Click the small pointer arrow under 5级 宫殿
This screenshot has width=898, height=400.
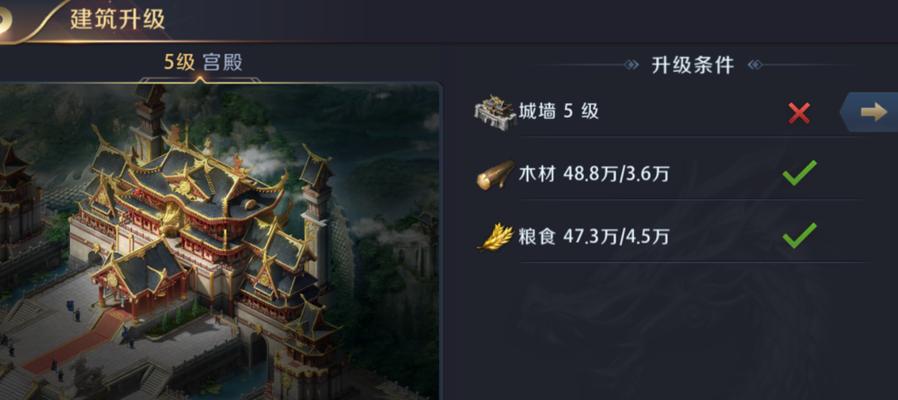tap(200, 80)
